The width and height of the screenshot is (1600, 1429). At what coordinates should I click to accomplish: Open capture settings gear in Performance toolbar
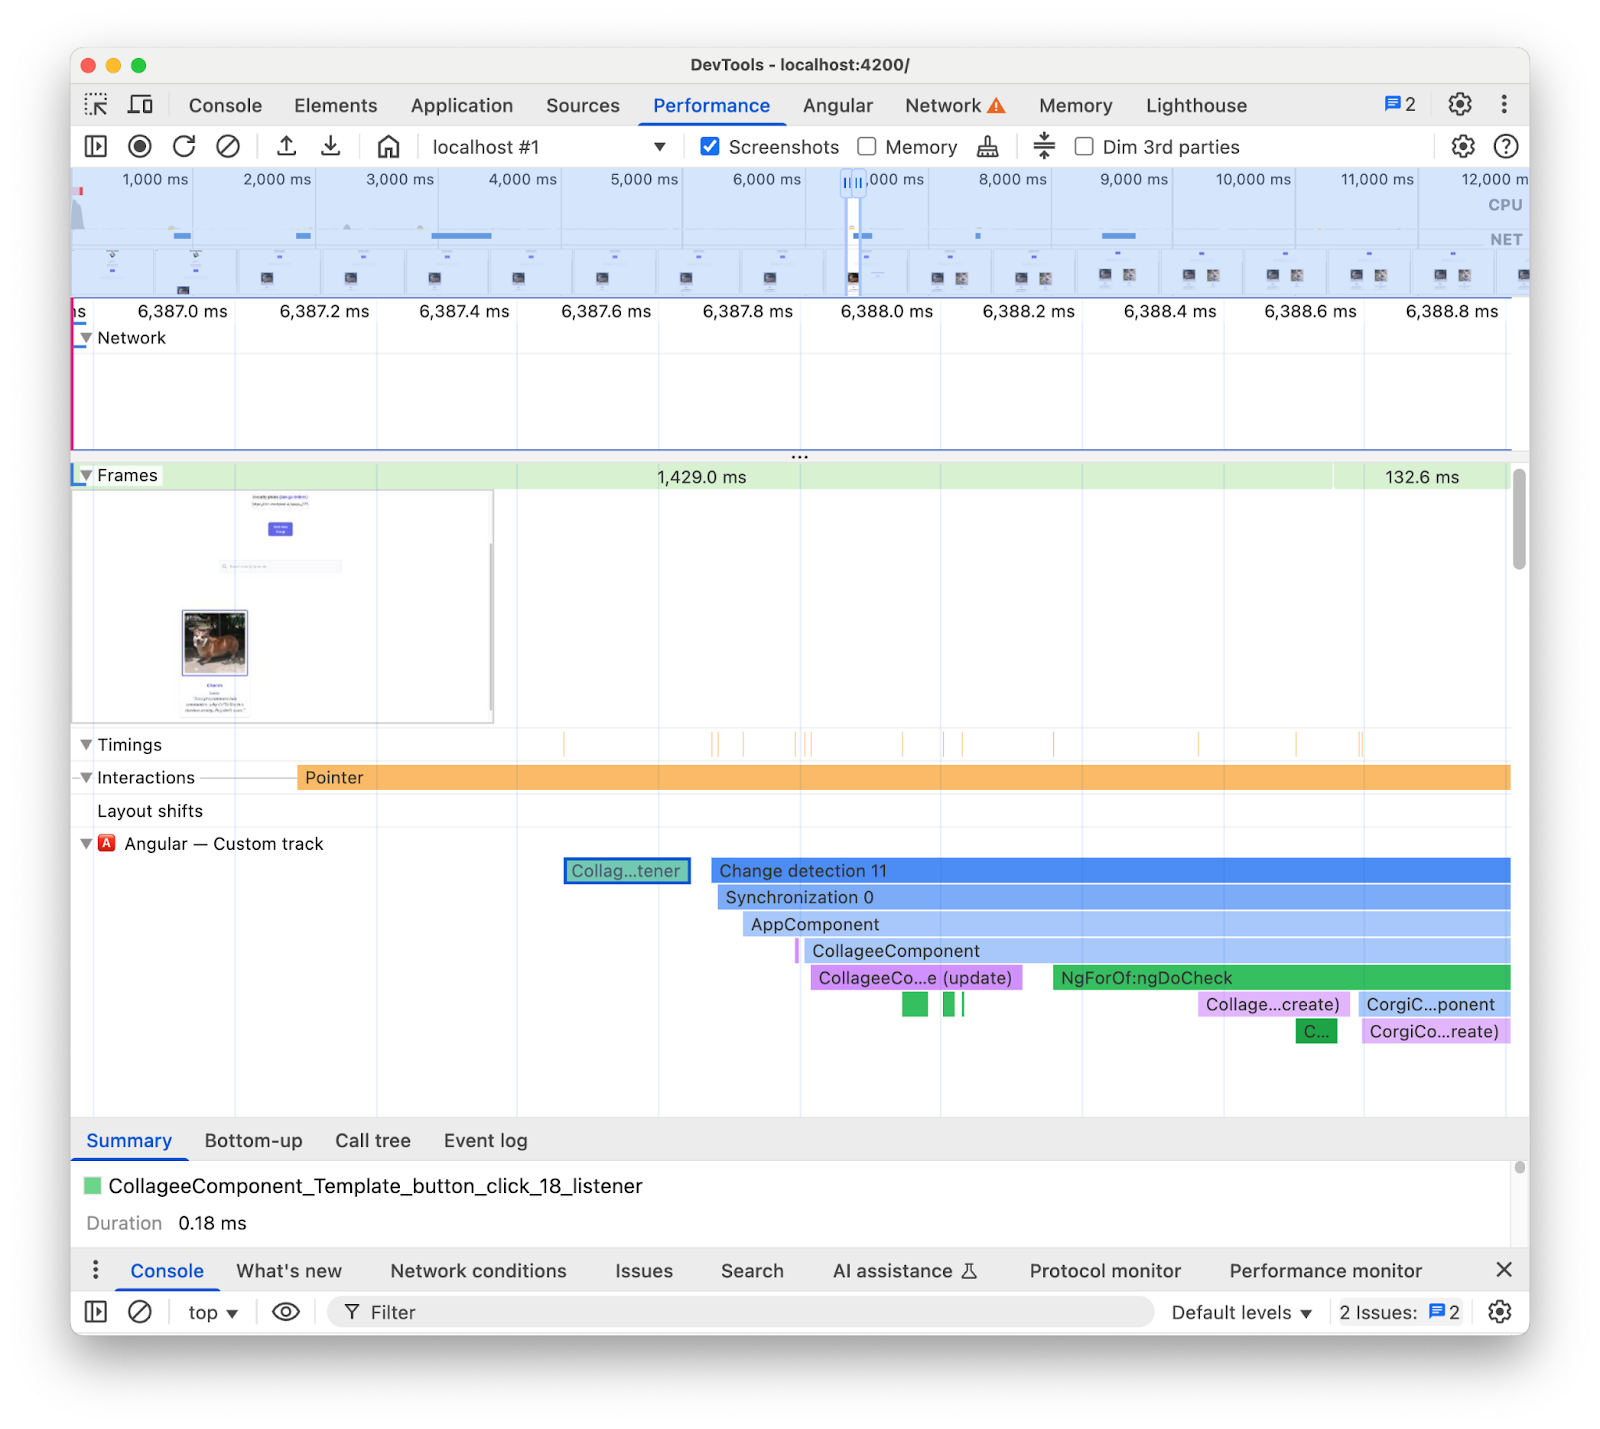click(1462, 146)
